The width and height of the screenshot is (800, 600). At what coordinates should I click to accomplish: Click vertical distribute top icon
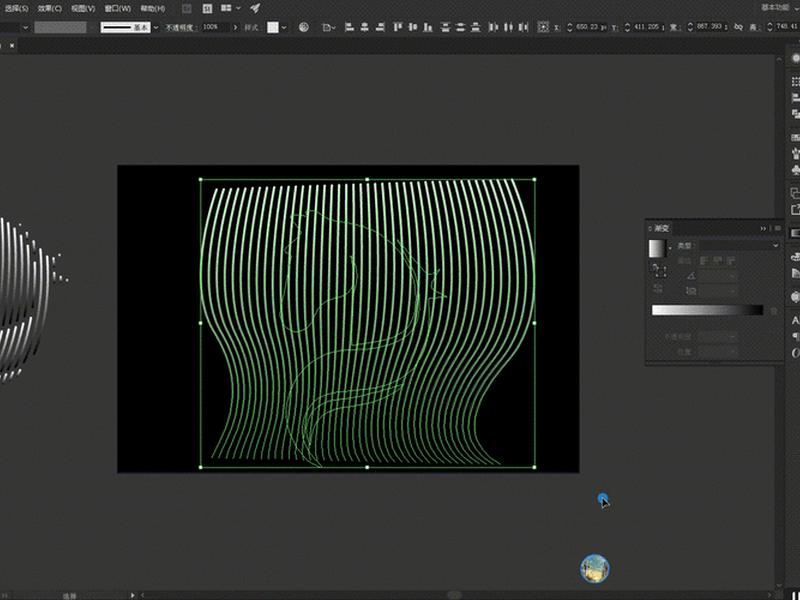pyautogui.click(x=445, y=27)
